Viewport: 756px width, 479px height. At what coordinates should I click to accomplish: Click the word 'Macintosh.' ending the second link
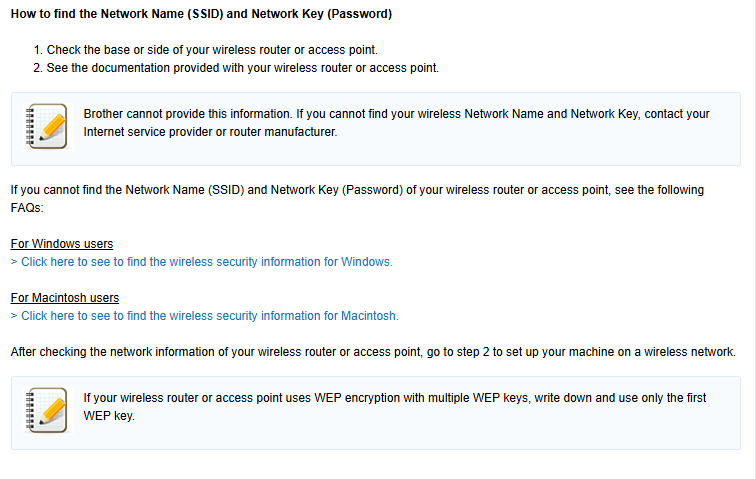[x=370, y=316]
